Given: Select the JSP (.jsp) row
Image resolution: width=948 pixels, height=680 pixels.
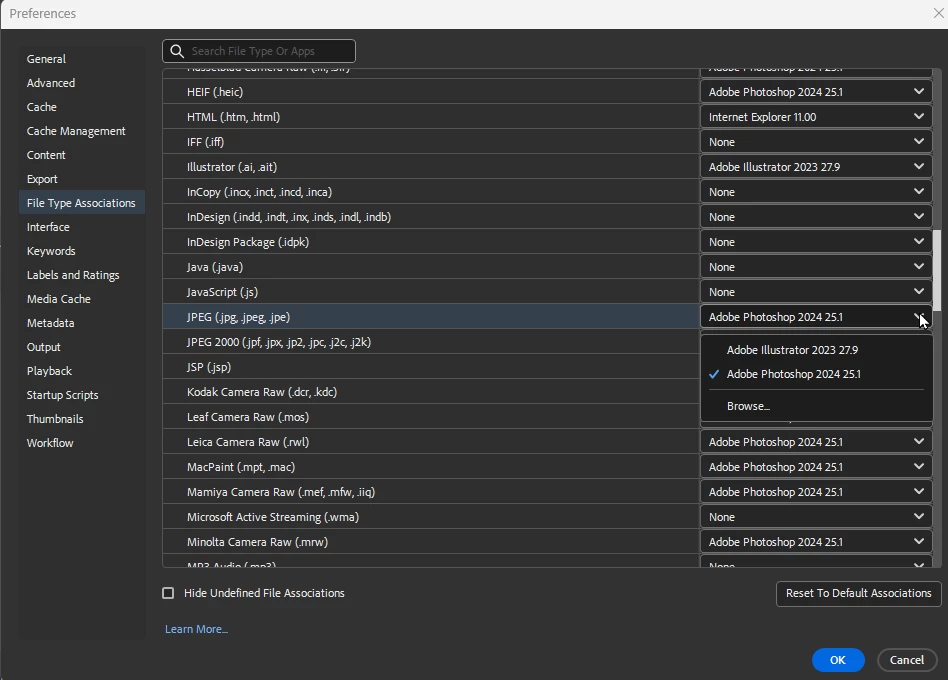Looking at the screenshot, I should tap(430, 367).
